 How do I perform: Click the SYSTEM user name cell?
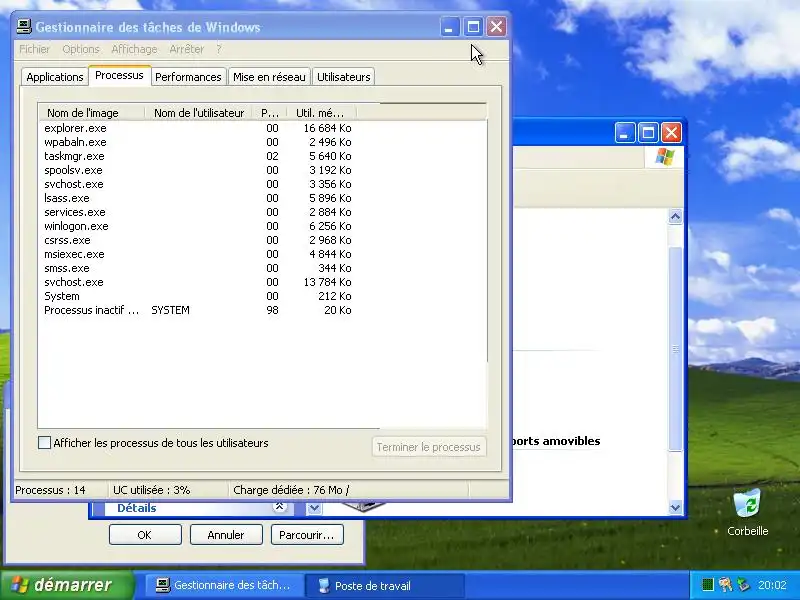170,310
